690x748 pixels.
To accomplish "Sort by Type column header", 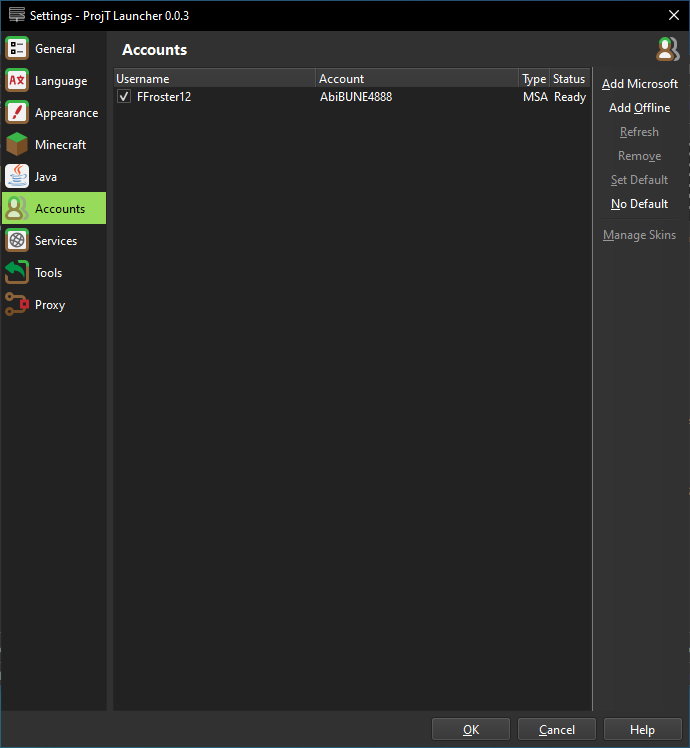I will 534,78.
